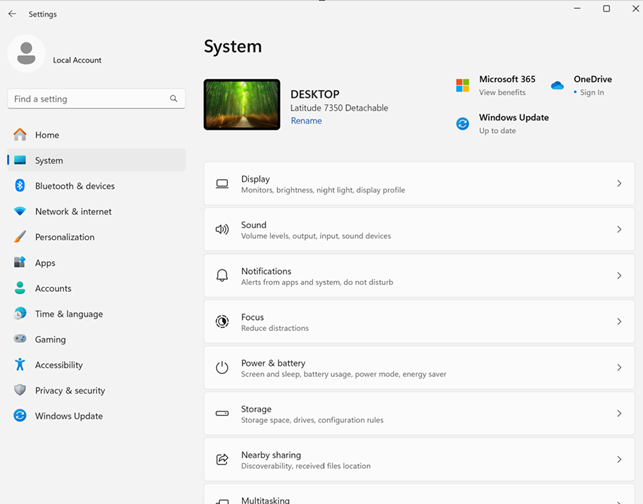The width and height of the screenshot is (643, 504).
Task: Click 'Monitors, brightness, night light, display profile' text
Action: coord(323,190)
